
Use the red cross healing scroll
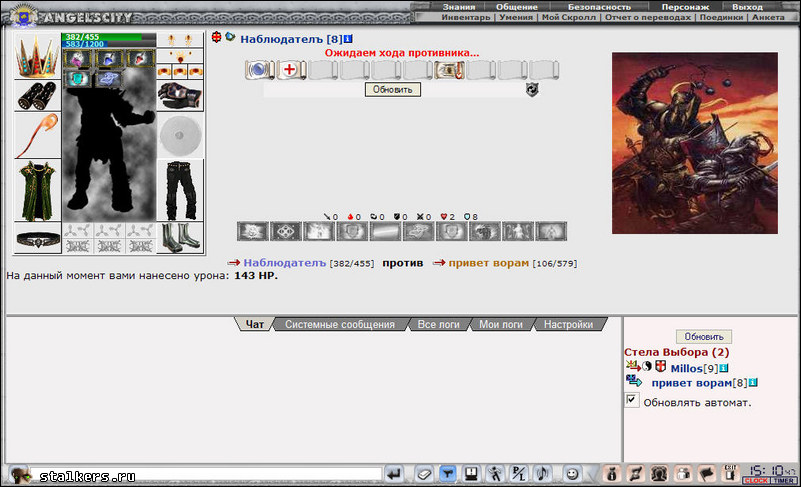coord(291,69)
